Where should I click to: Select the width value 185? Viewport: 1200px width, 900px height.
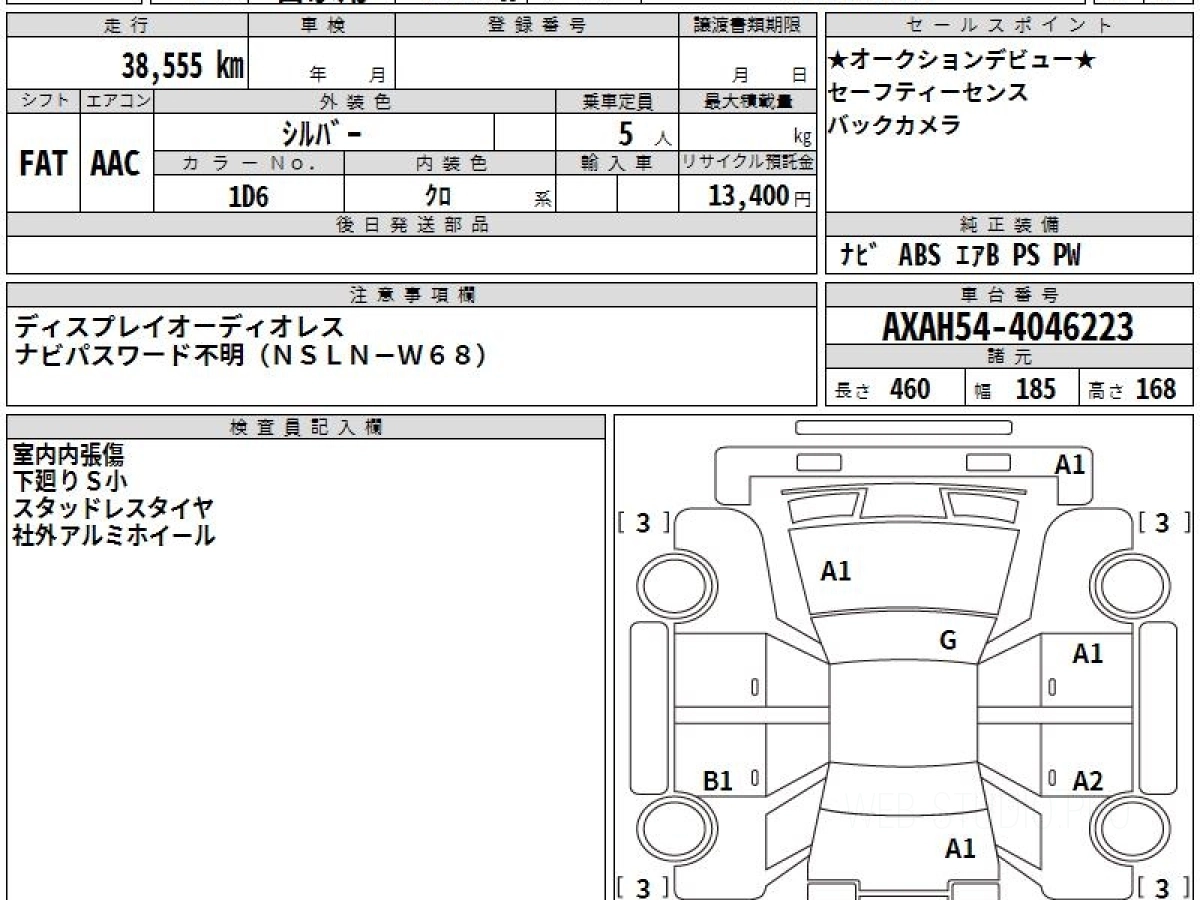coord(1036,388)
